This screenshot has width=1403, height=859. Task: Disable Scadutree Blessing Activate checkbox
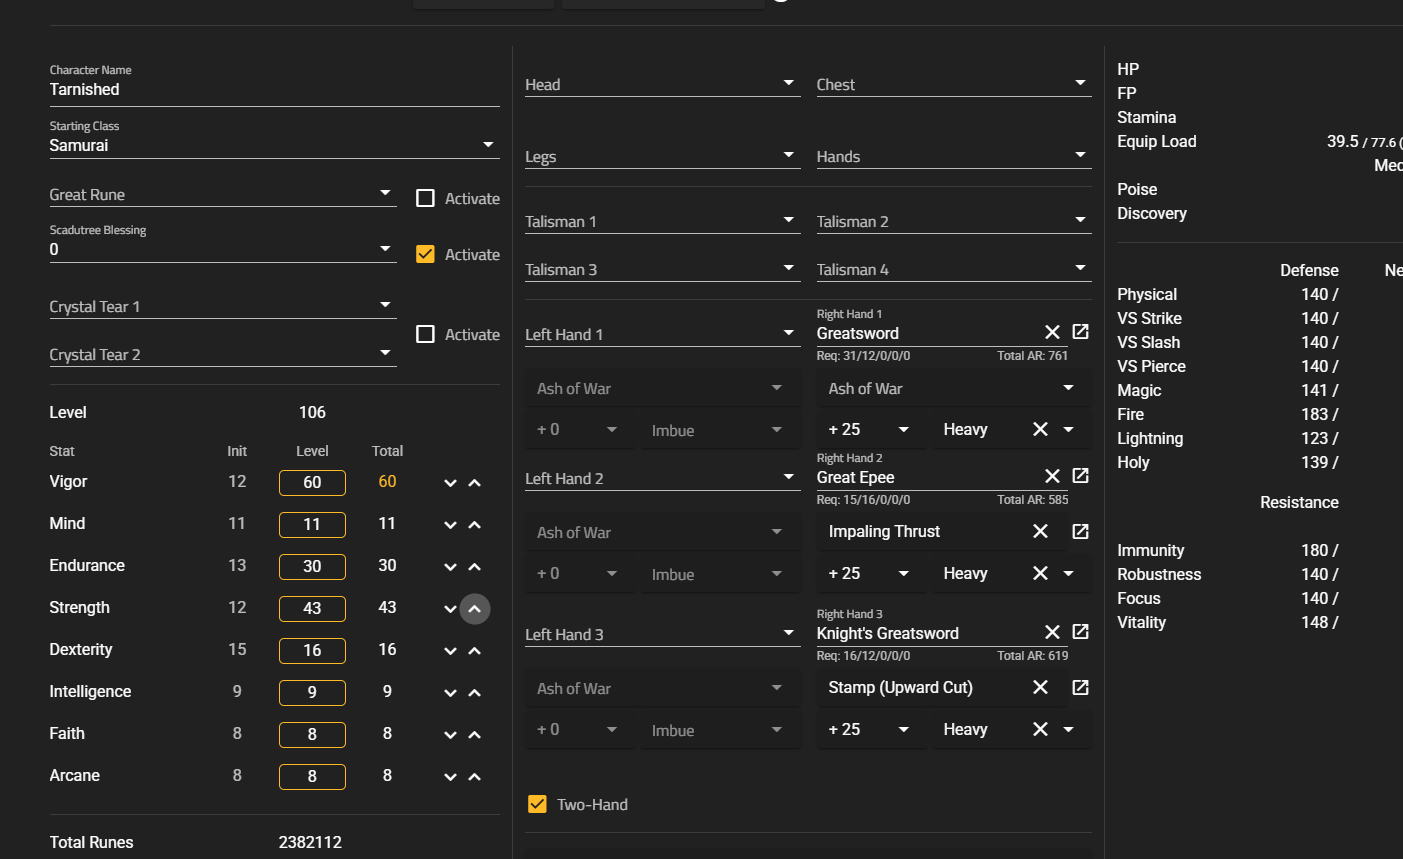425,254
